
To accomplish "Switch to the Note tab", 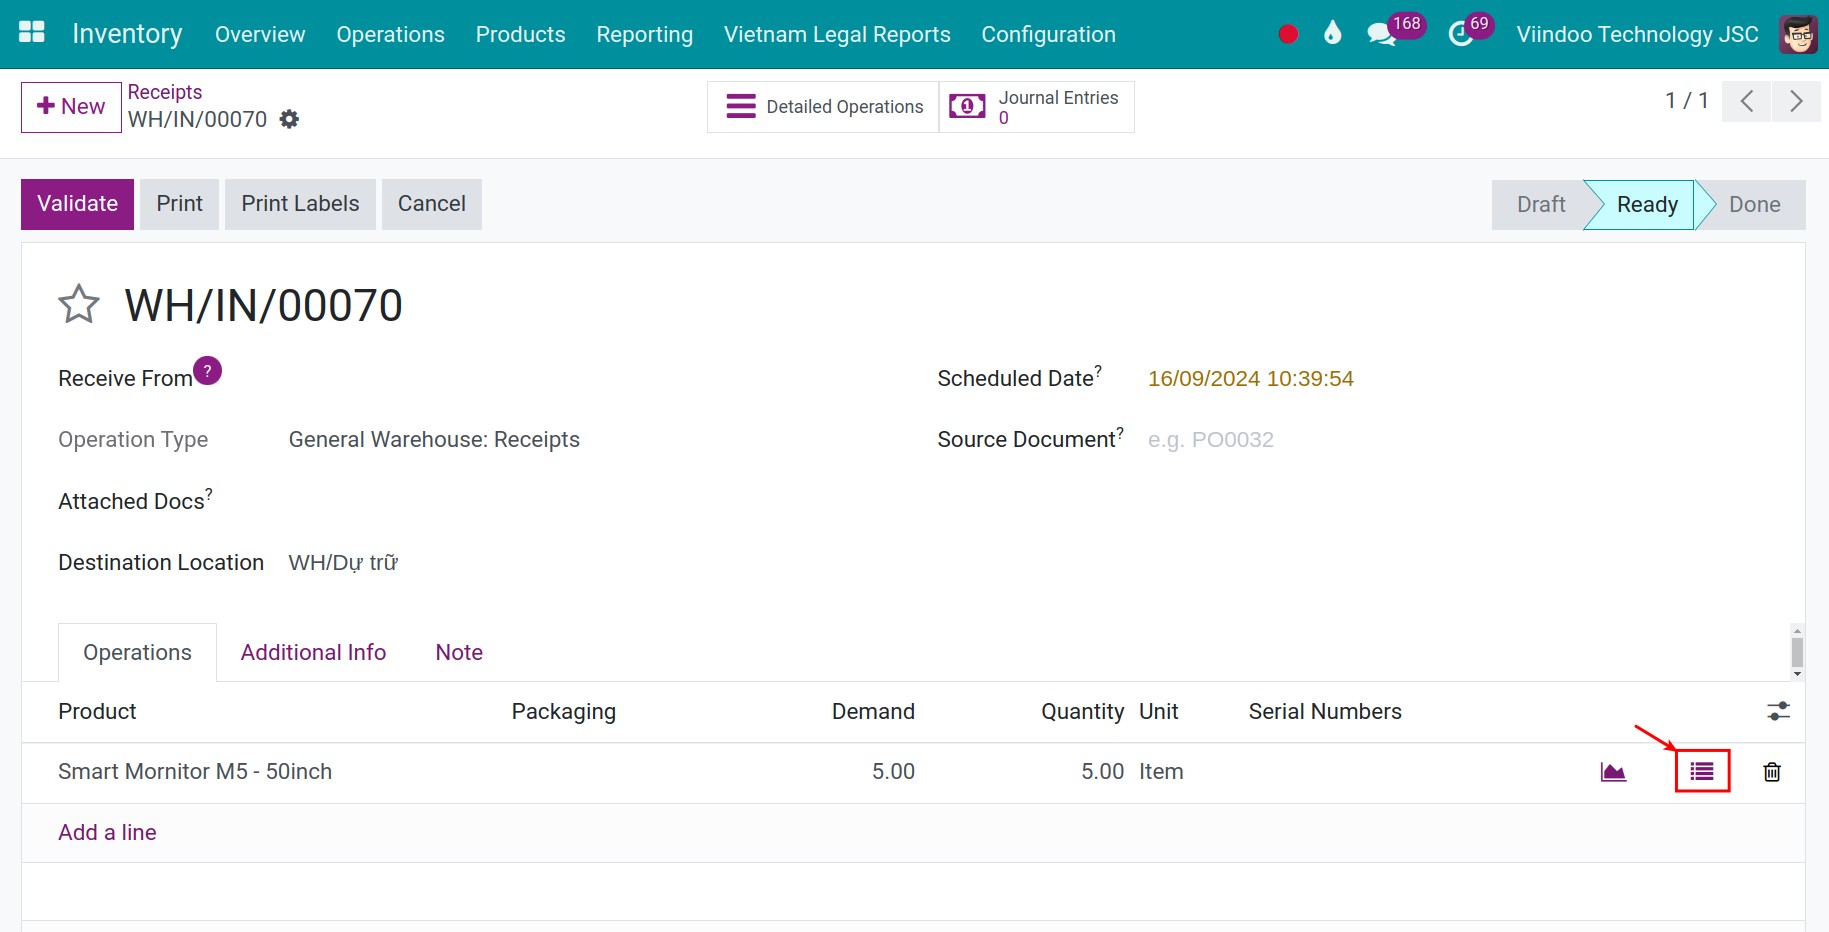I will [x=459, y=652].
